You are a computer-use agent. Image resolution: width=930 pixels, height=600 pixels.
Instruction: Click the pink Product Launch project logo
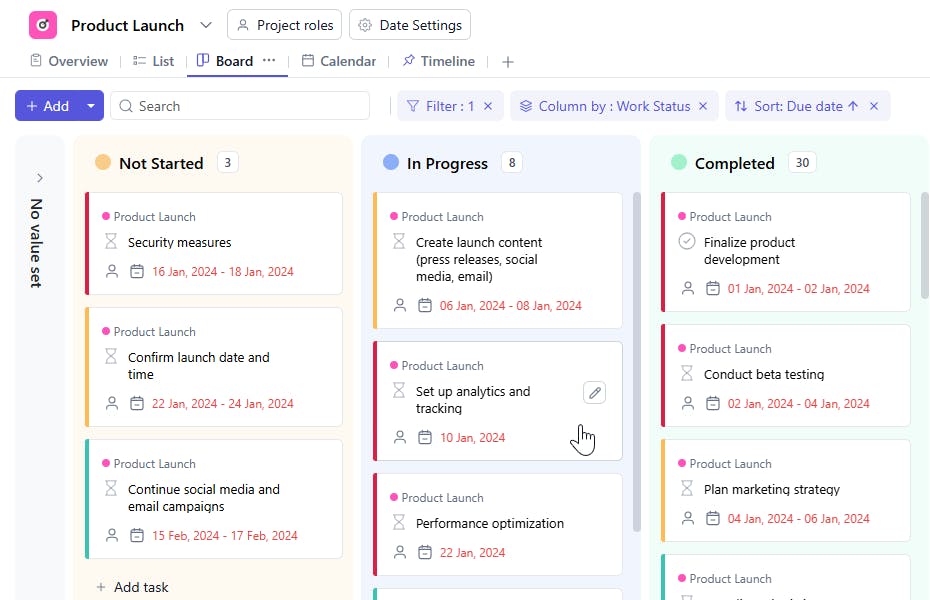point(43,25)
